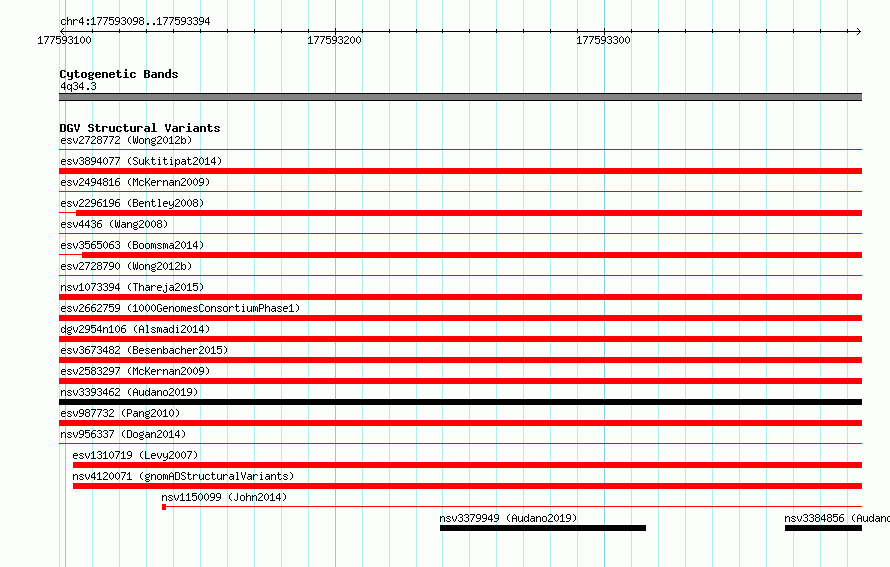This screenshot has width=890, height=567.
Task: Open the esv3894077 (Suktitipat2014) variant label
Action: click(141, 161)
